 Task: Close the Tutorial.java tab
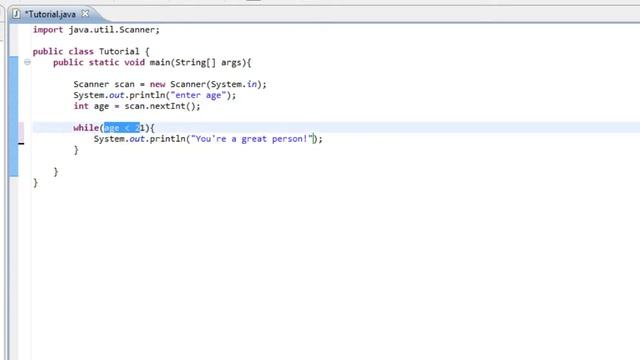(85, 13)
